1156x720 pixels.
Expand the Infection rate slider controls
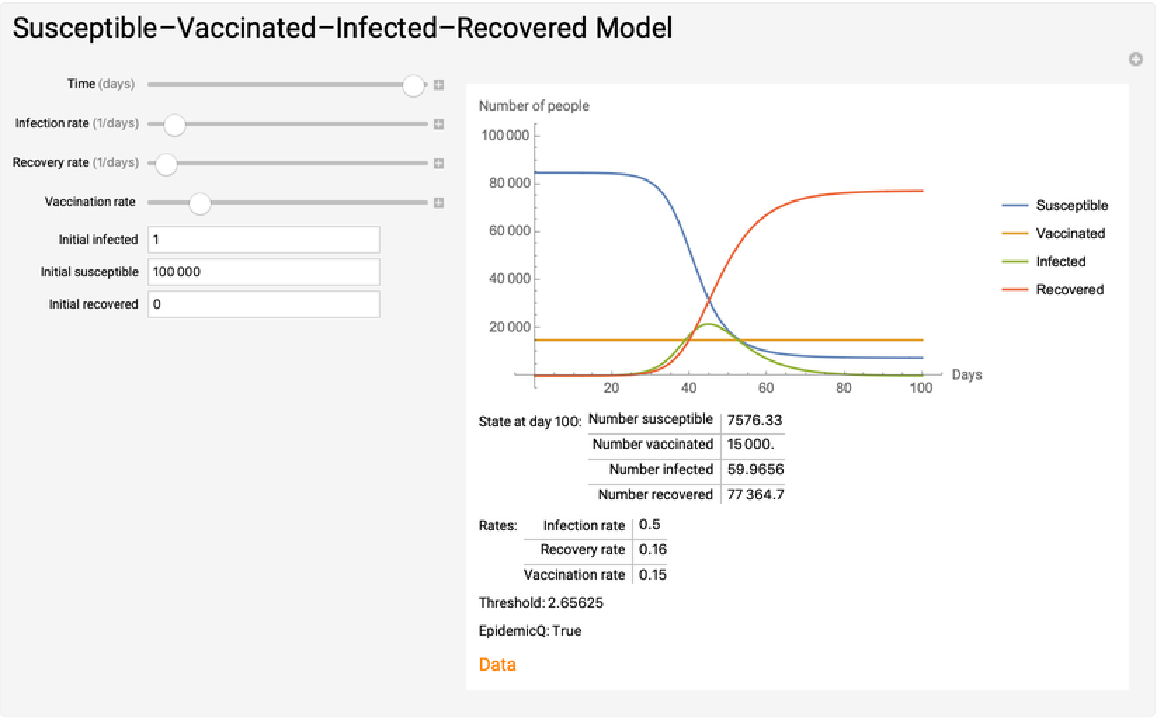(438, 124)
